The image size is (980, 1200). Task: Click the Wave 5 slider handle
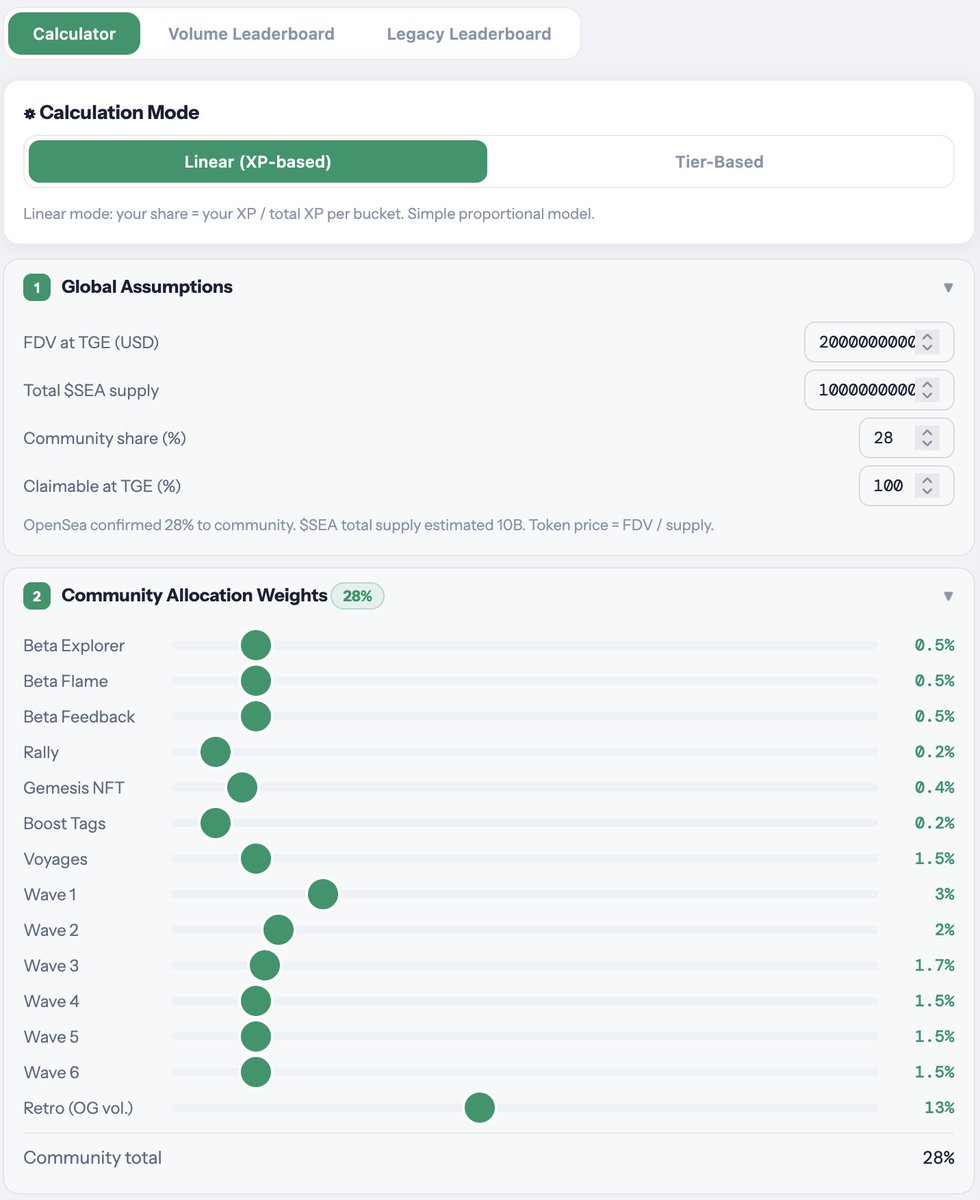[x=256, y=1037]
